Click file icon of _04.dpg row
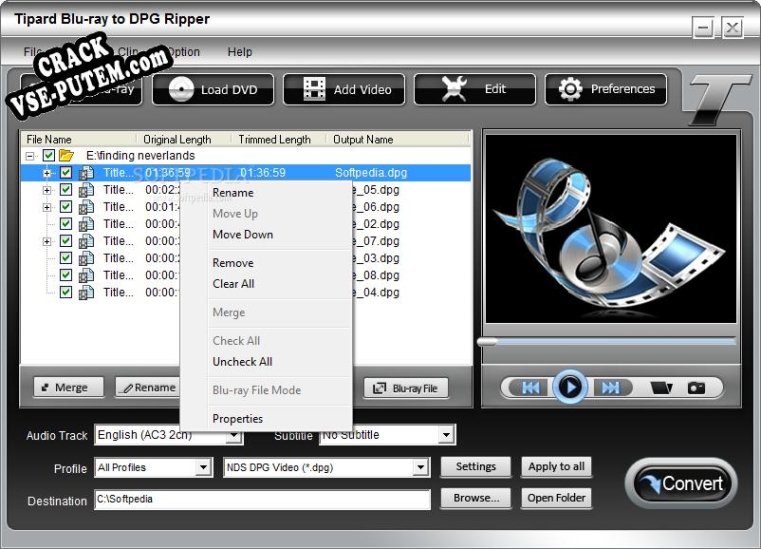Screen dimensions: 761x549 (x=86, y=293)
